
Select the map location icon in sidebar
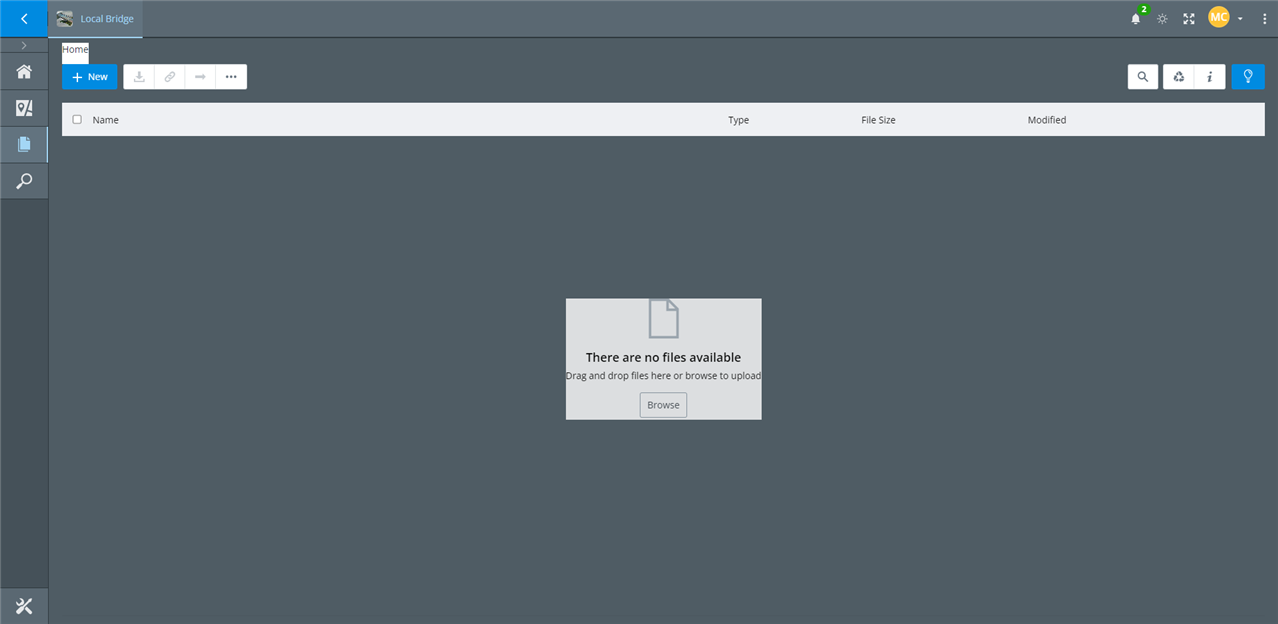pos(23,107)
